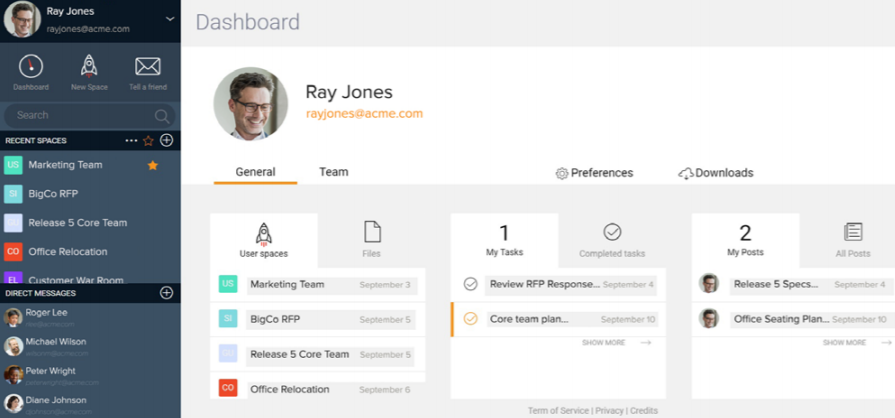Open the Privacy link in footer
The image size is (895, 418).
[x=609, y=411]
